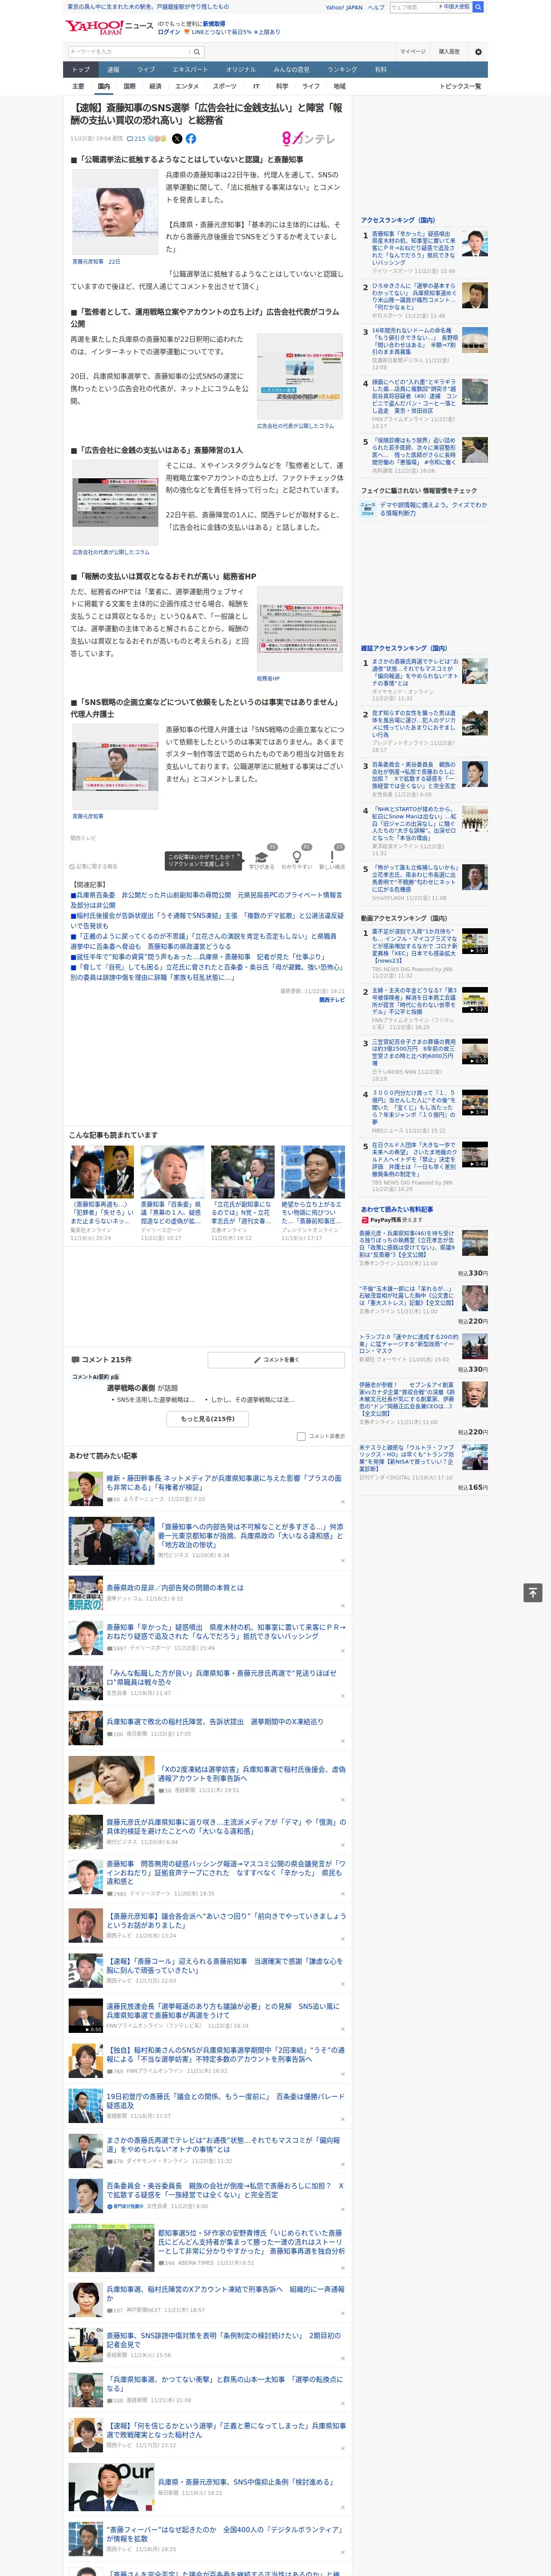Select the 主要 category
Image resolution: width=551 pixels, height=2576 pixels.
click(x=78, y=86)
